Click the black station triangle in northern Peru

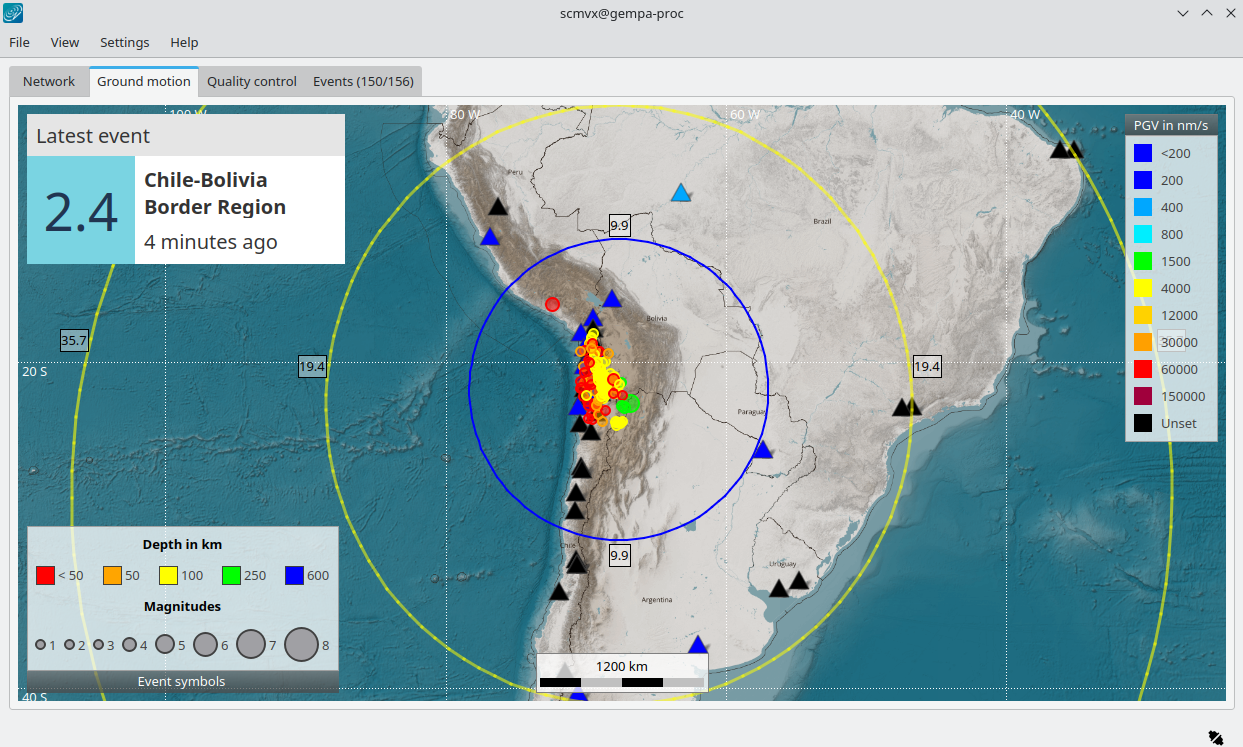coord(498,208)
